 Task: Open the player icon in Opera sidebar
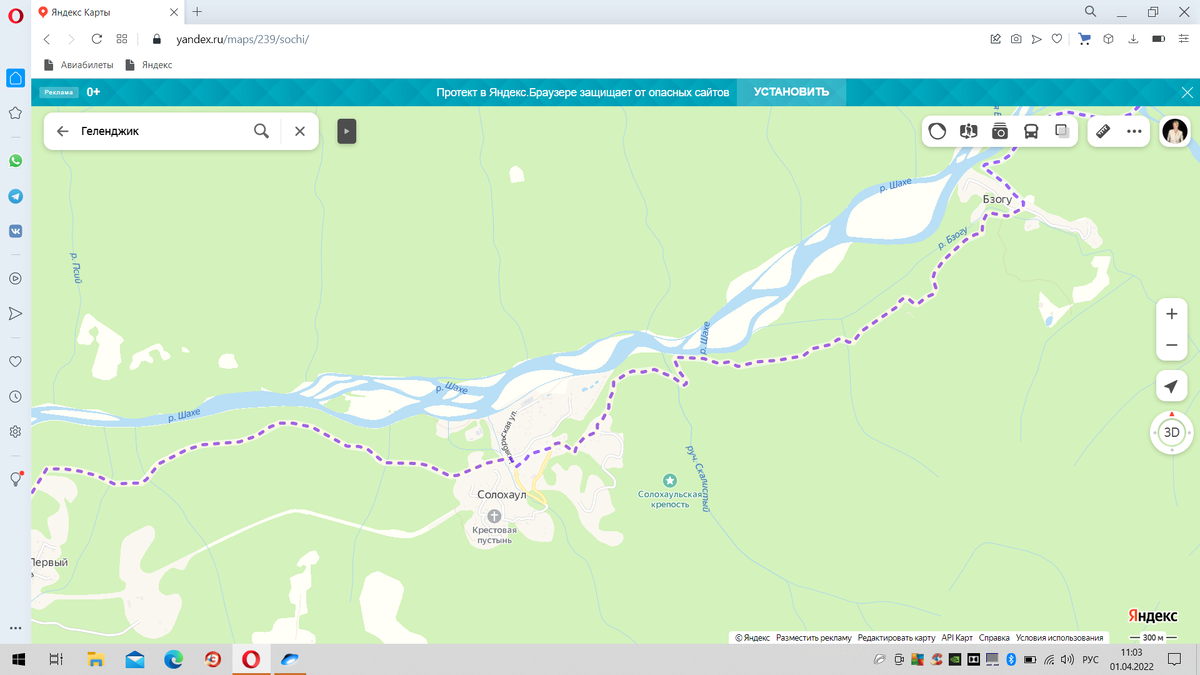[x=15, y=279]
